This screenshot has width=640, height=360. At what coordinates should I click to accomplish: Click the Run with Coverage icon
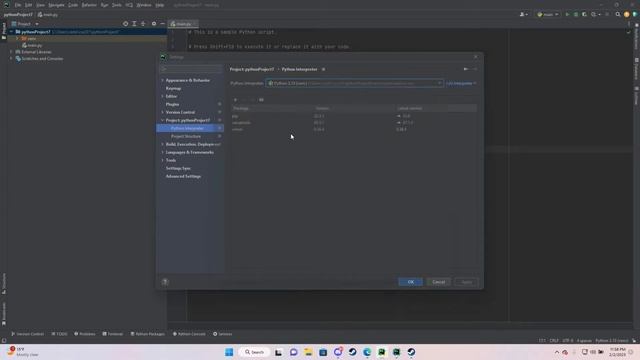[x=584, y=14]
